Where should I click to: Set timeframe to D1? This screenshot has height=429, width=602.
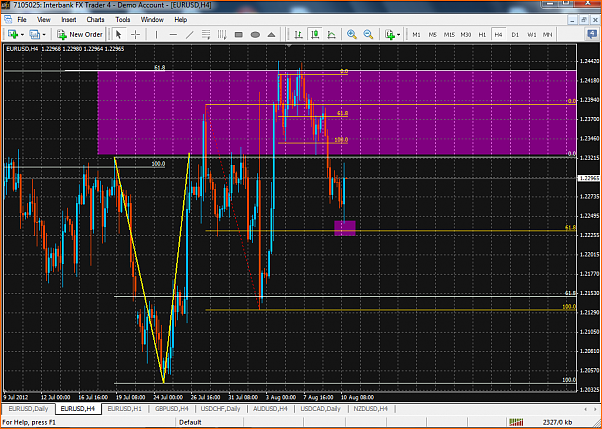515,35
